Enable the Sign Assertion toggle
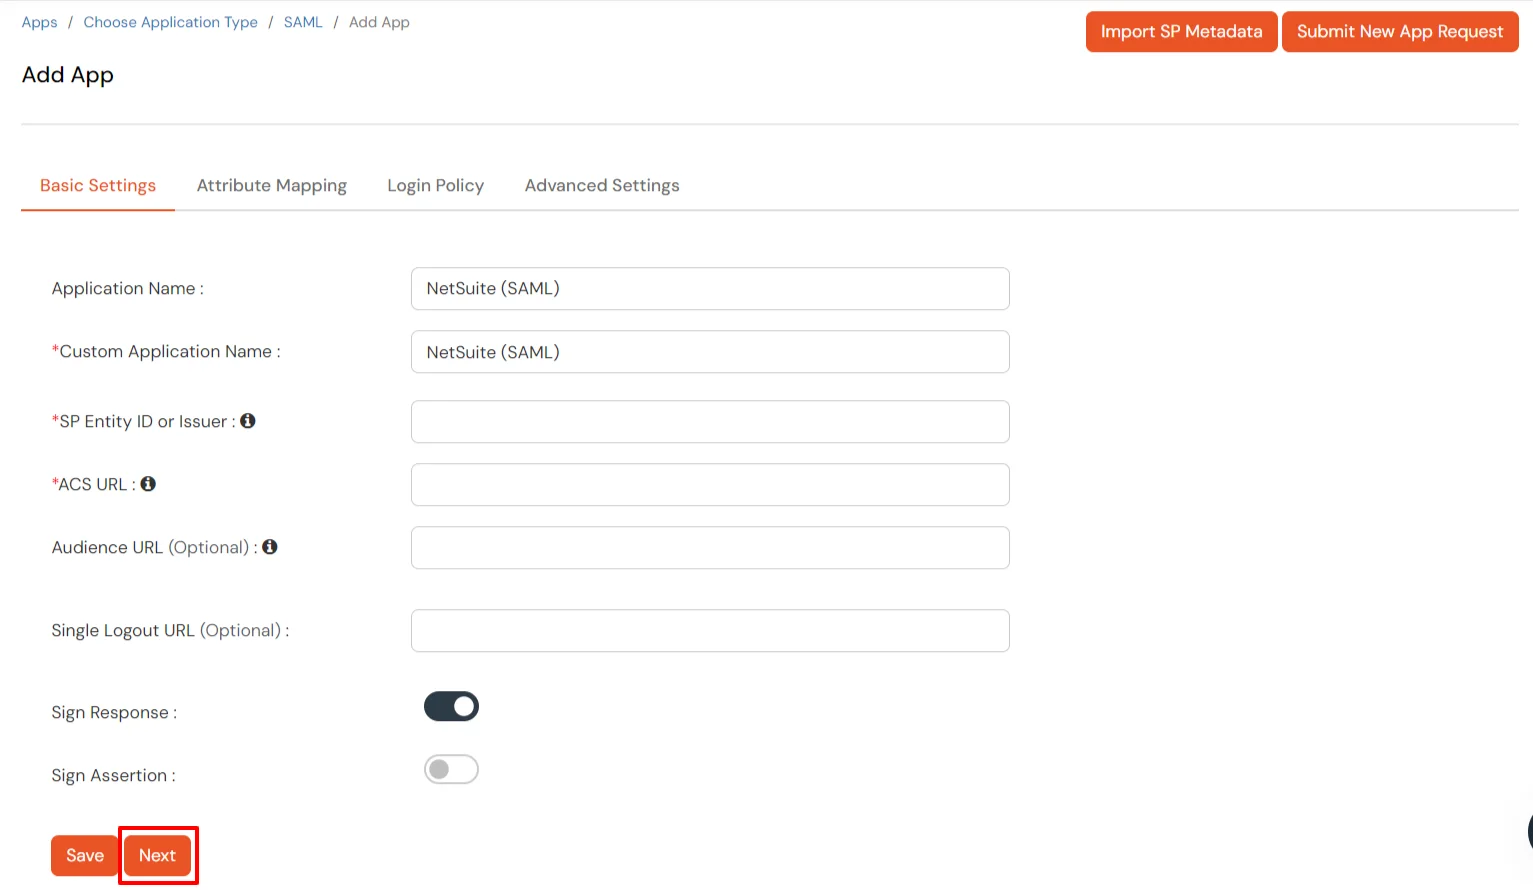1533x891 pixels. pos(451,770)
